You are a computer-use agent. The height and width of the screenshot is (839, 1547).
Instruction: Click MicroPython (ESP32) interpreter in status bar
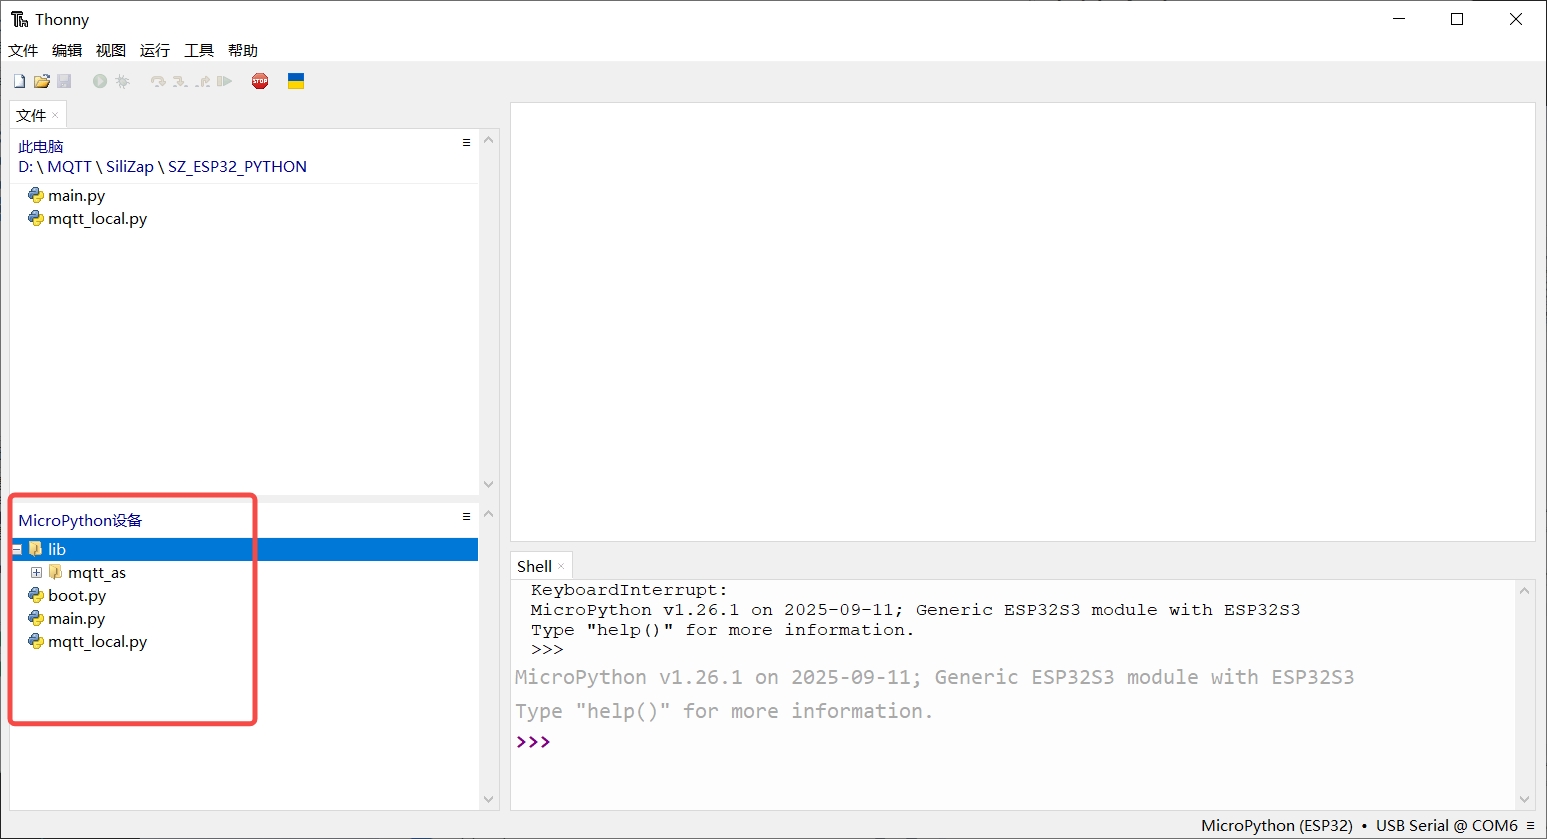1277,825
